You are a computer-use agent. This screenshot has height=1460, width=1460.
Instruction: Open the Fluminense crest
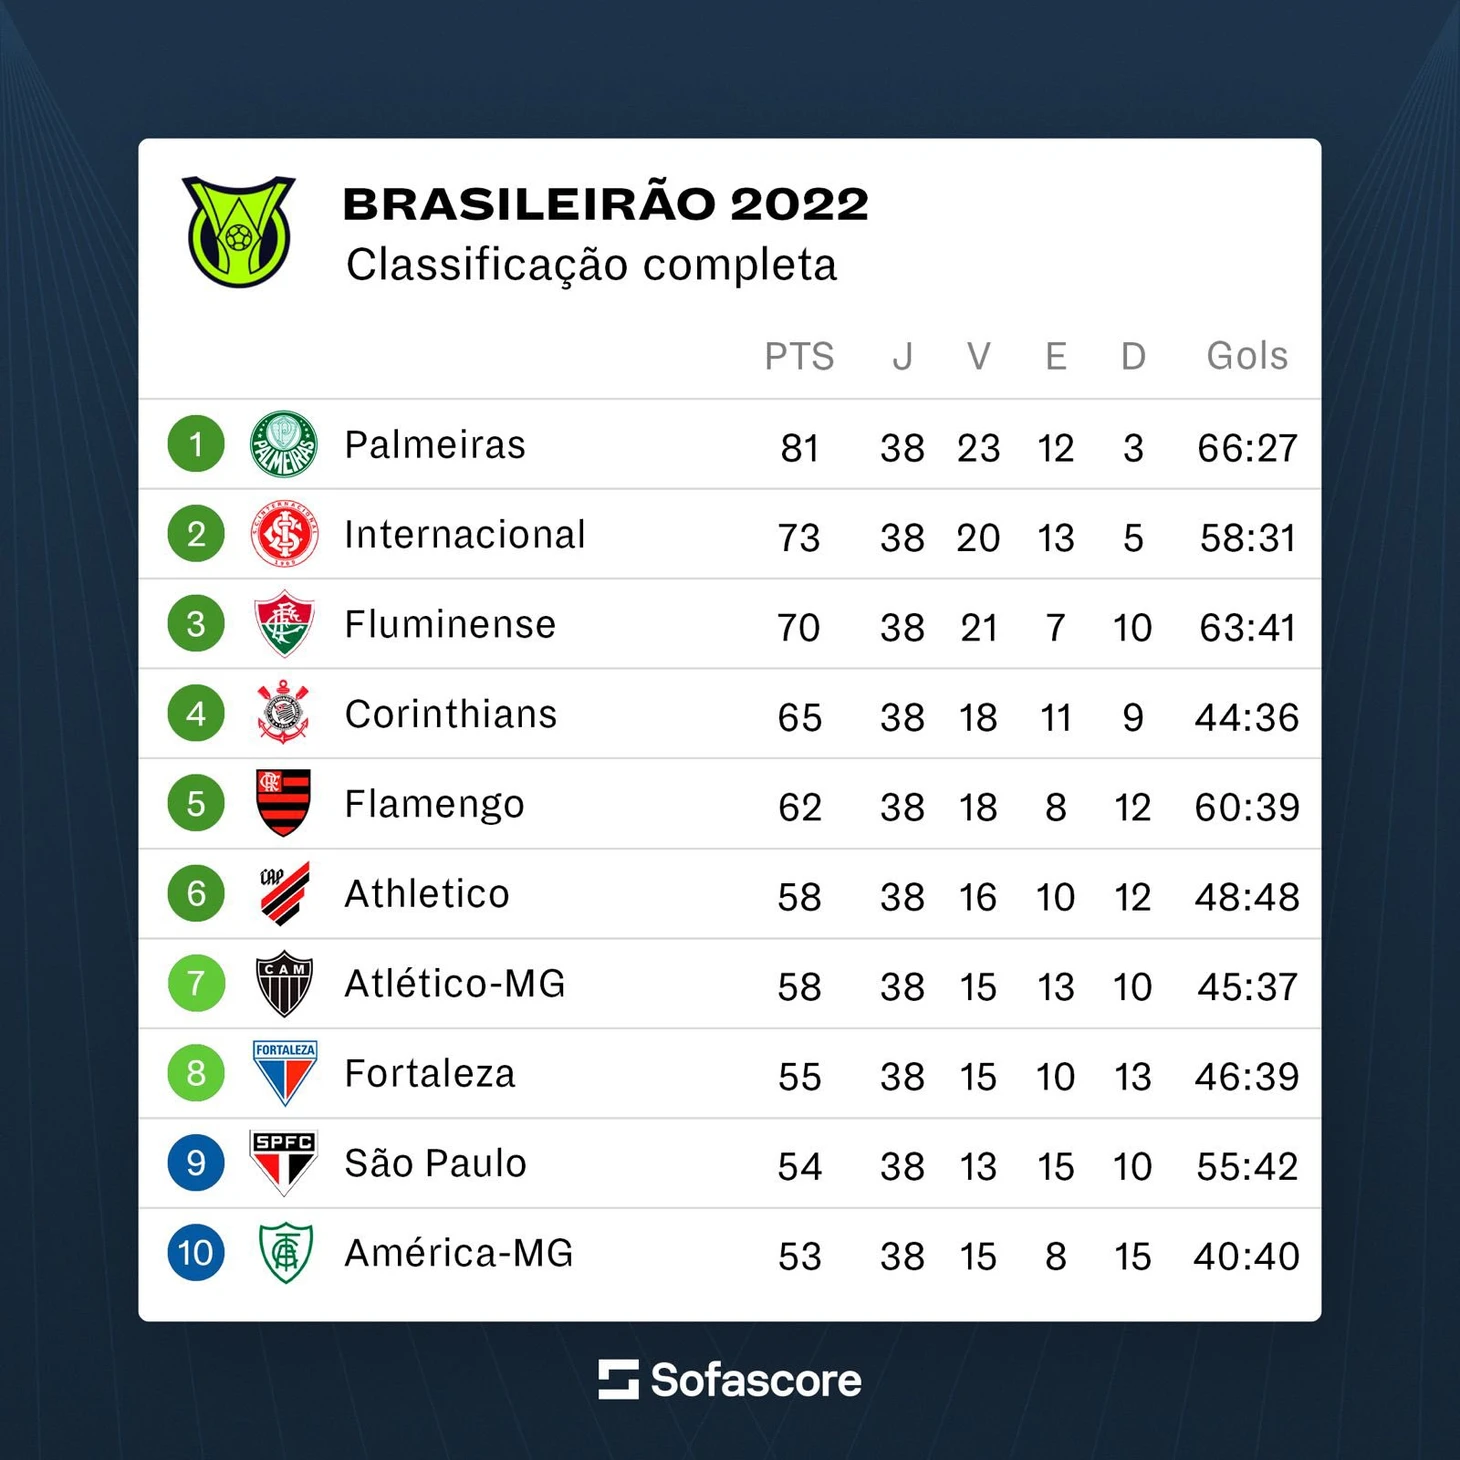click(284, 623)
